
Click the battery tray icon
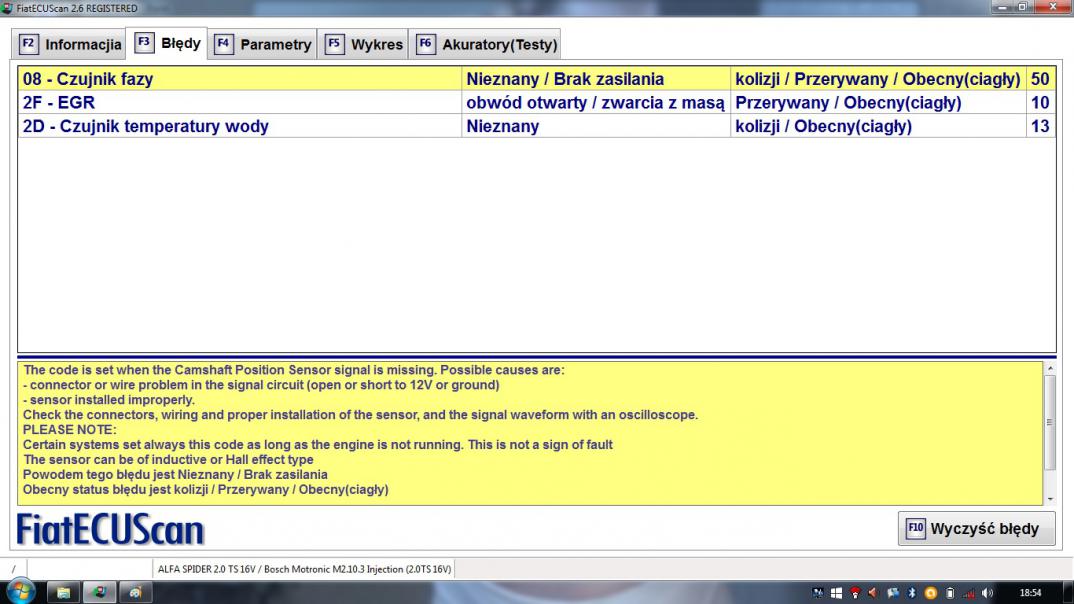(x=950, y=593)
